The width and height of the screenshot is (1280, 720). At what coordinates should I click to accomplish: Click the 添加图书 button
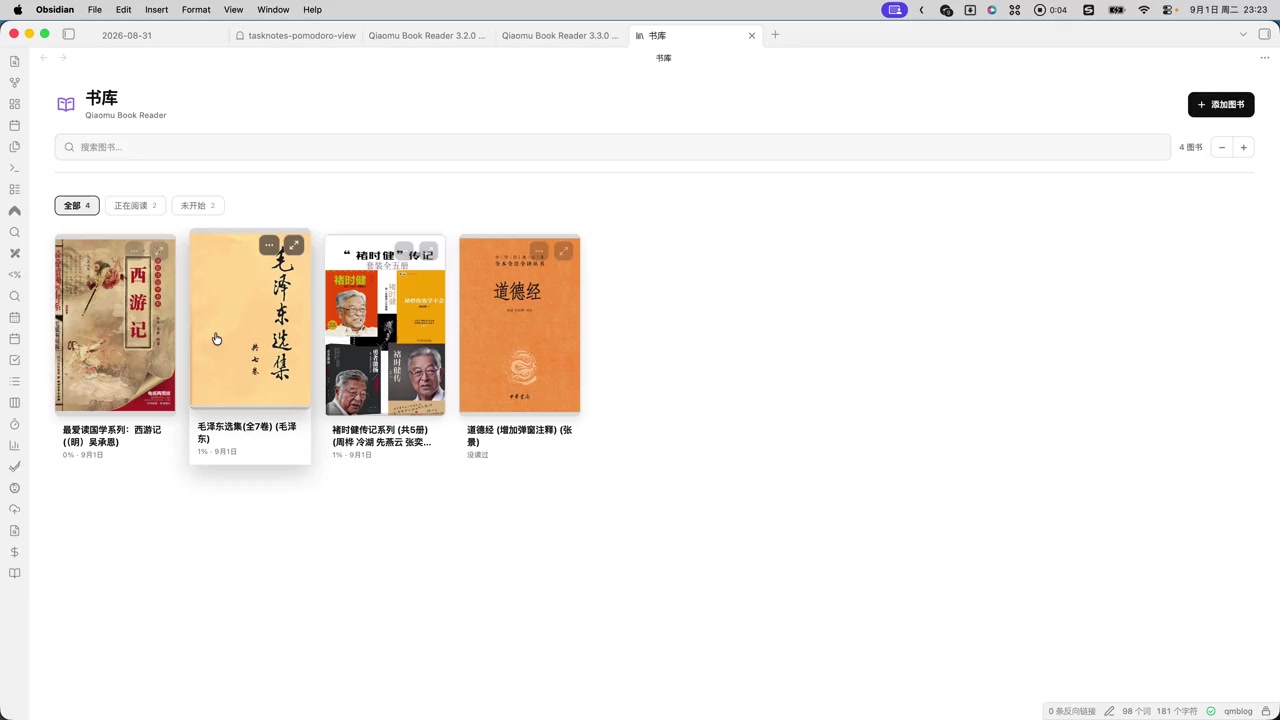1221,105
